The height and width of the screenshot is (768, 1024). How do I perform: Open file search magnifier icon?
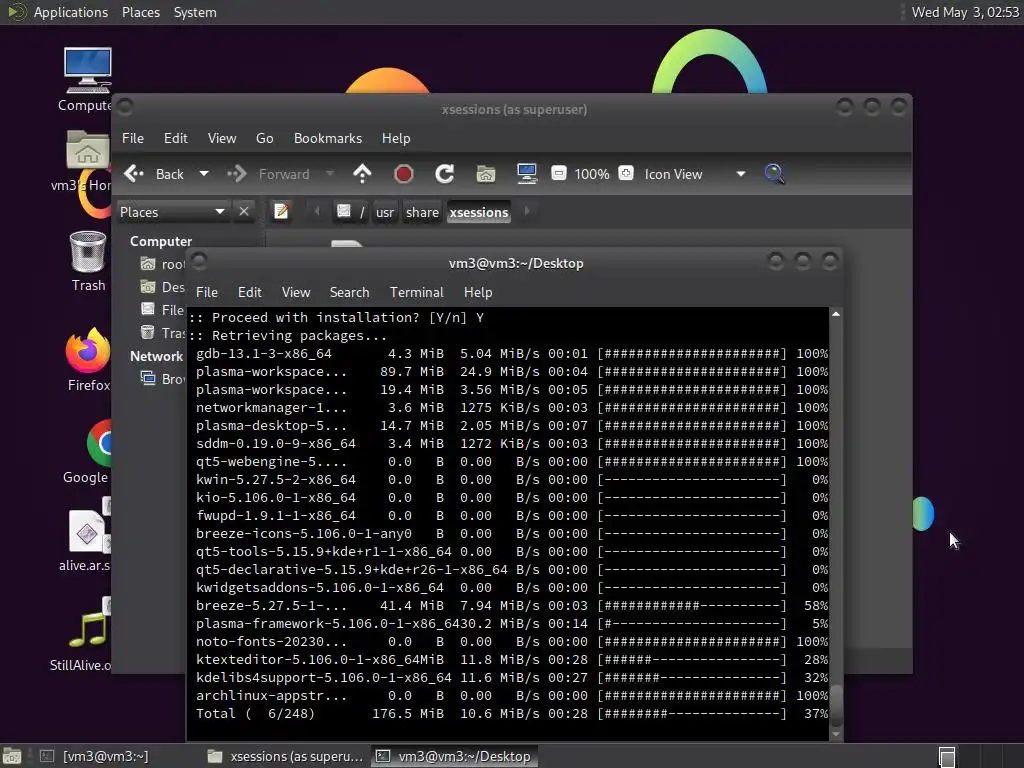(774, 174)
